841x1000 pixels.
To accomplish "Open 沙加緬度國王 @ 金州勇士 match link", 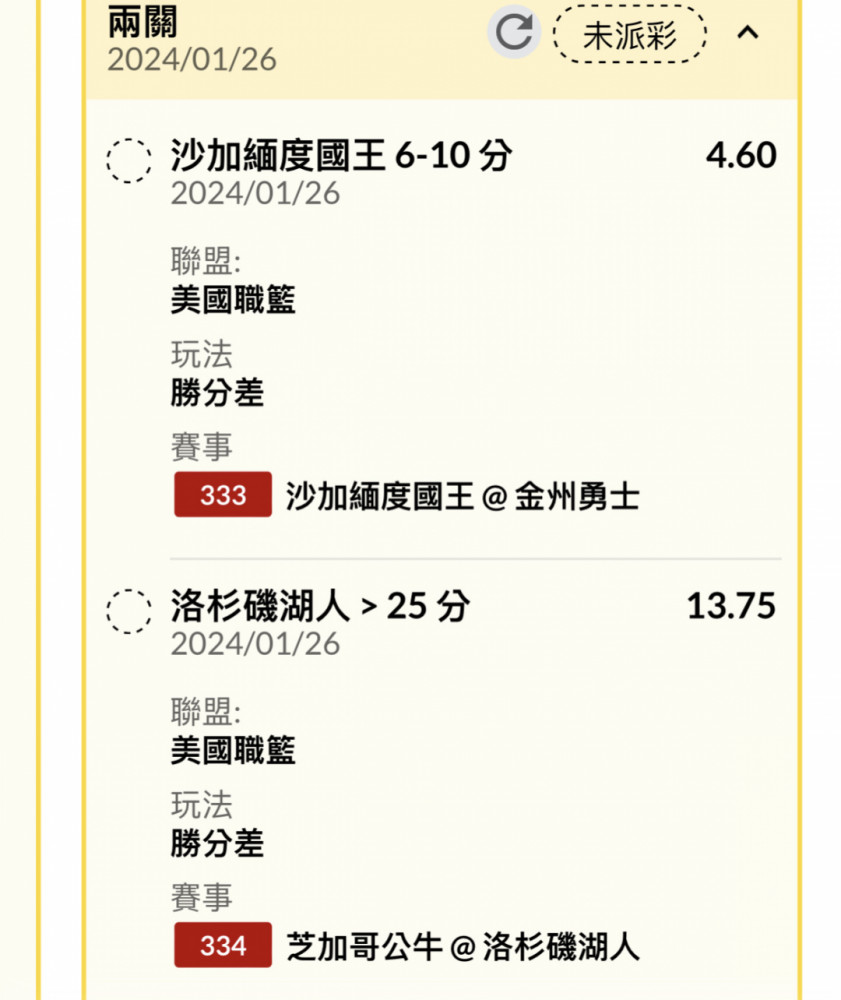I will click(462, 496).
